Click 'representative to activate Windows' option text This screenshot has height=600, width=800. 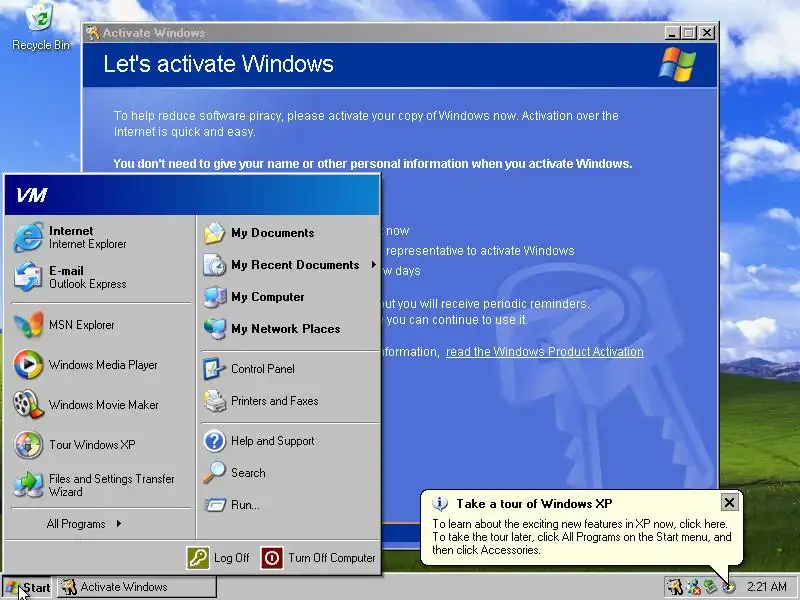tap(480, 251)
